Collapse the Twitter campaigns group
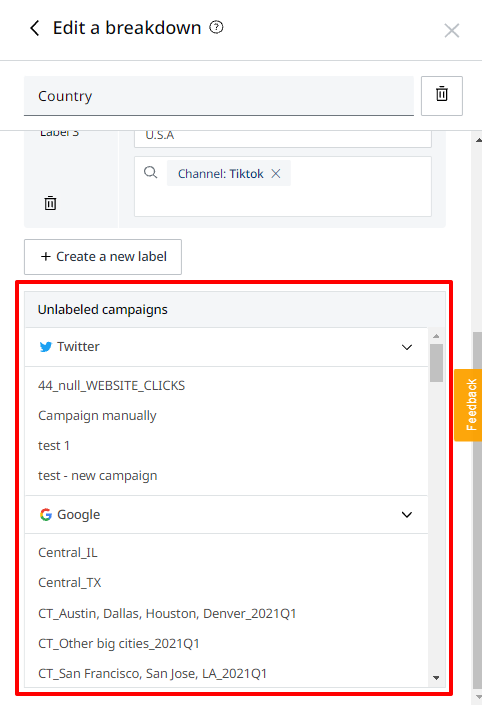 [x=406, y=347]
